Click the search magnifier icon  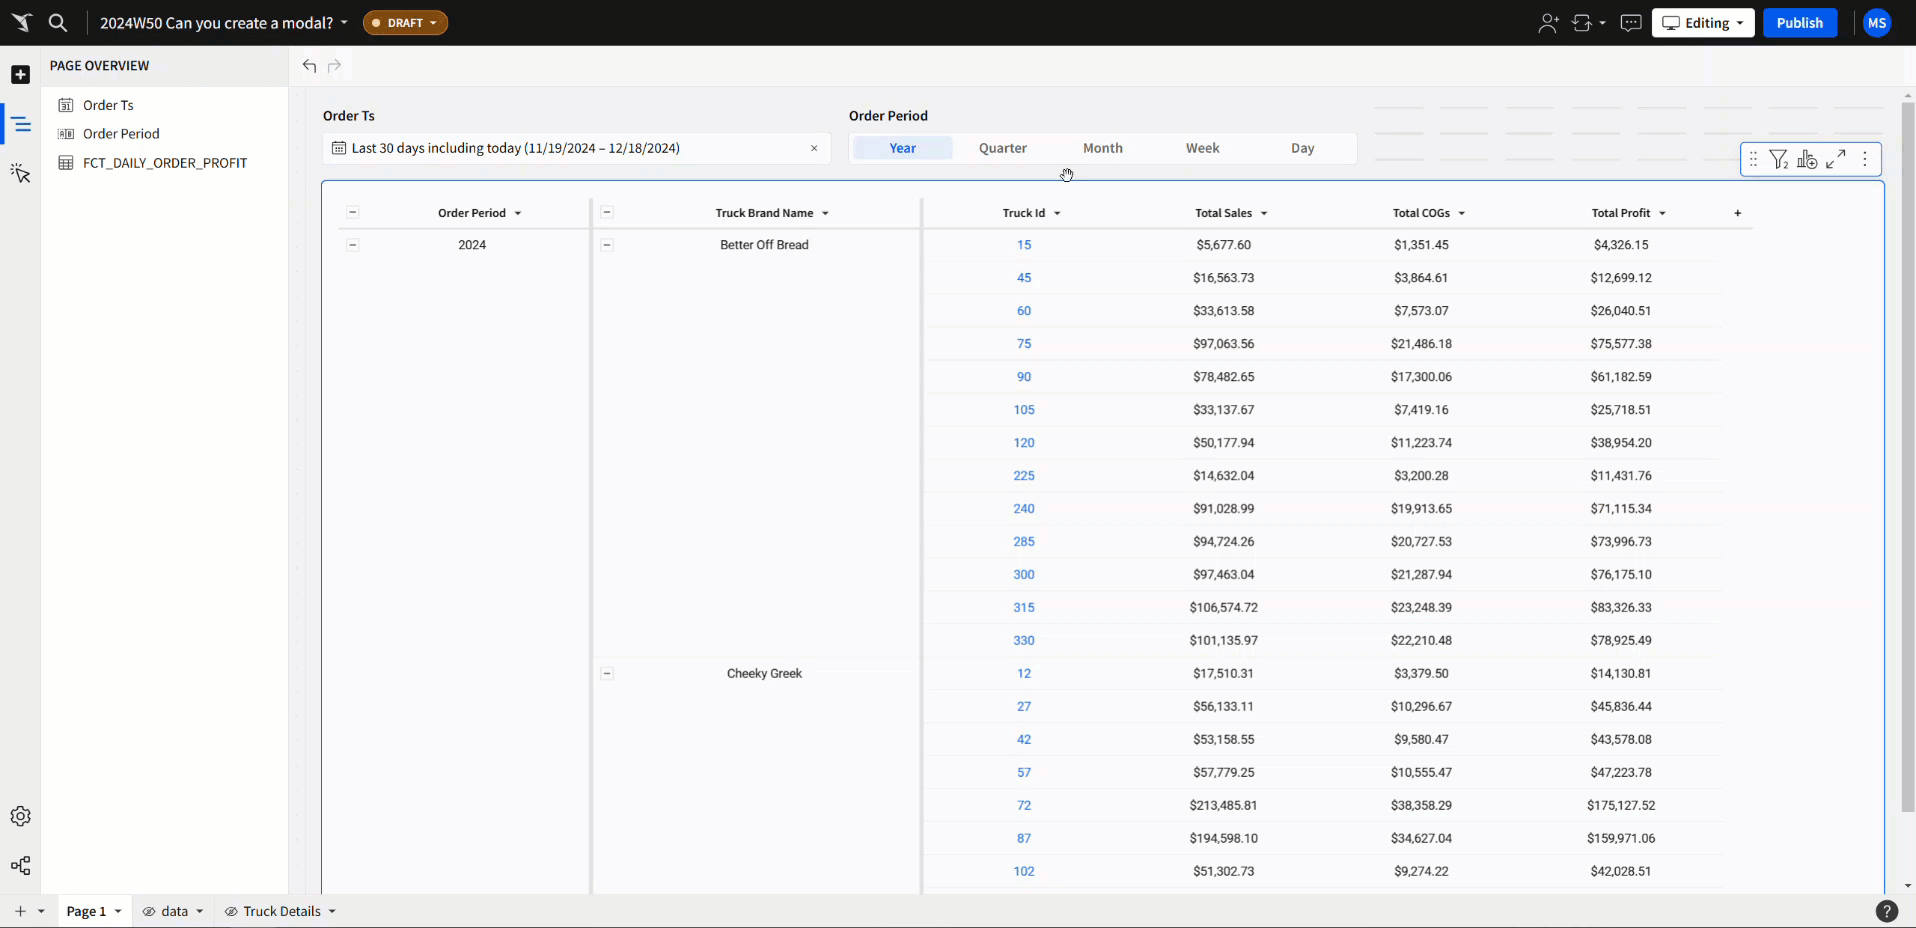tap(58, 22)
